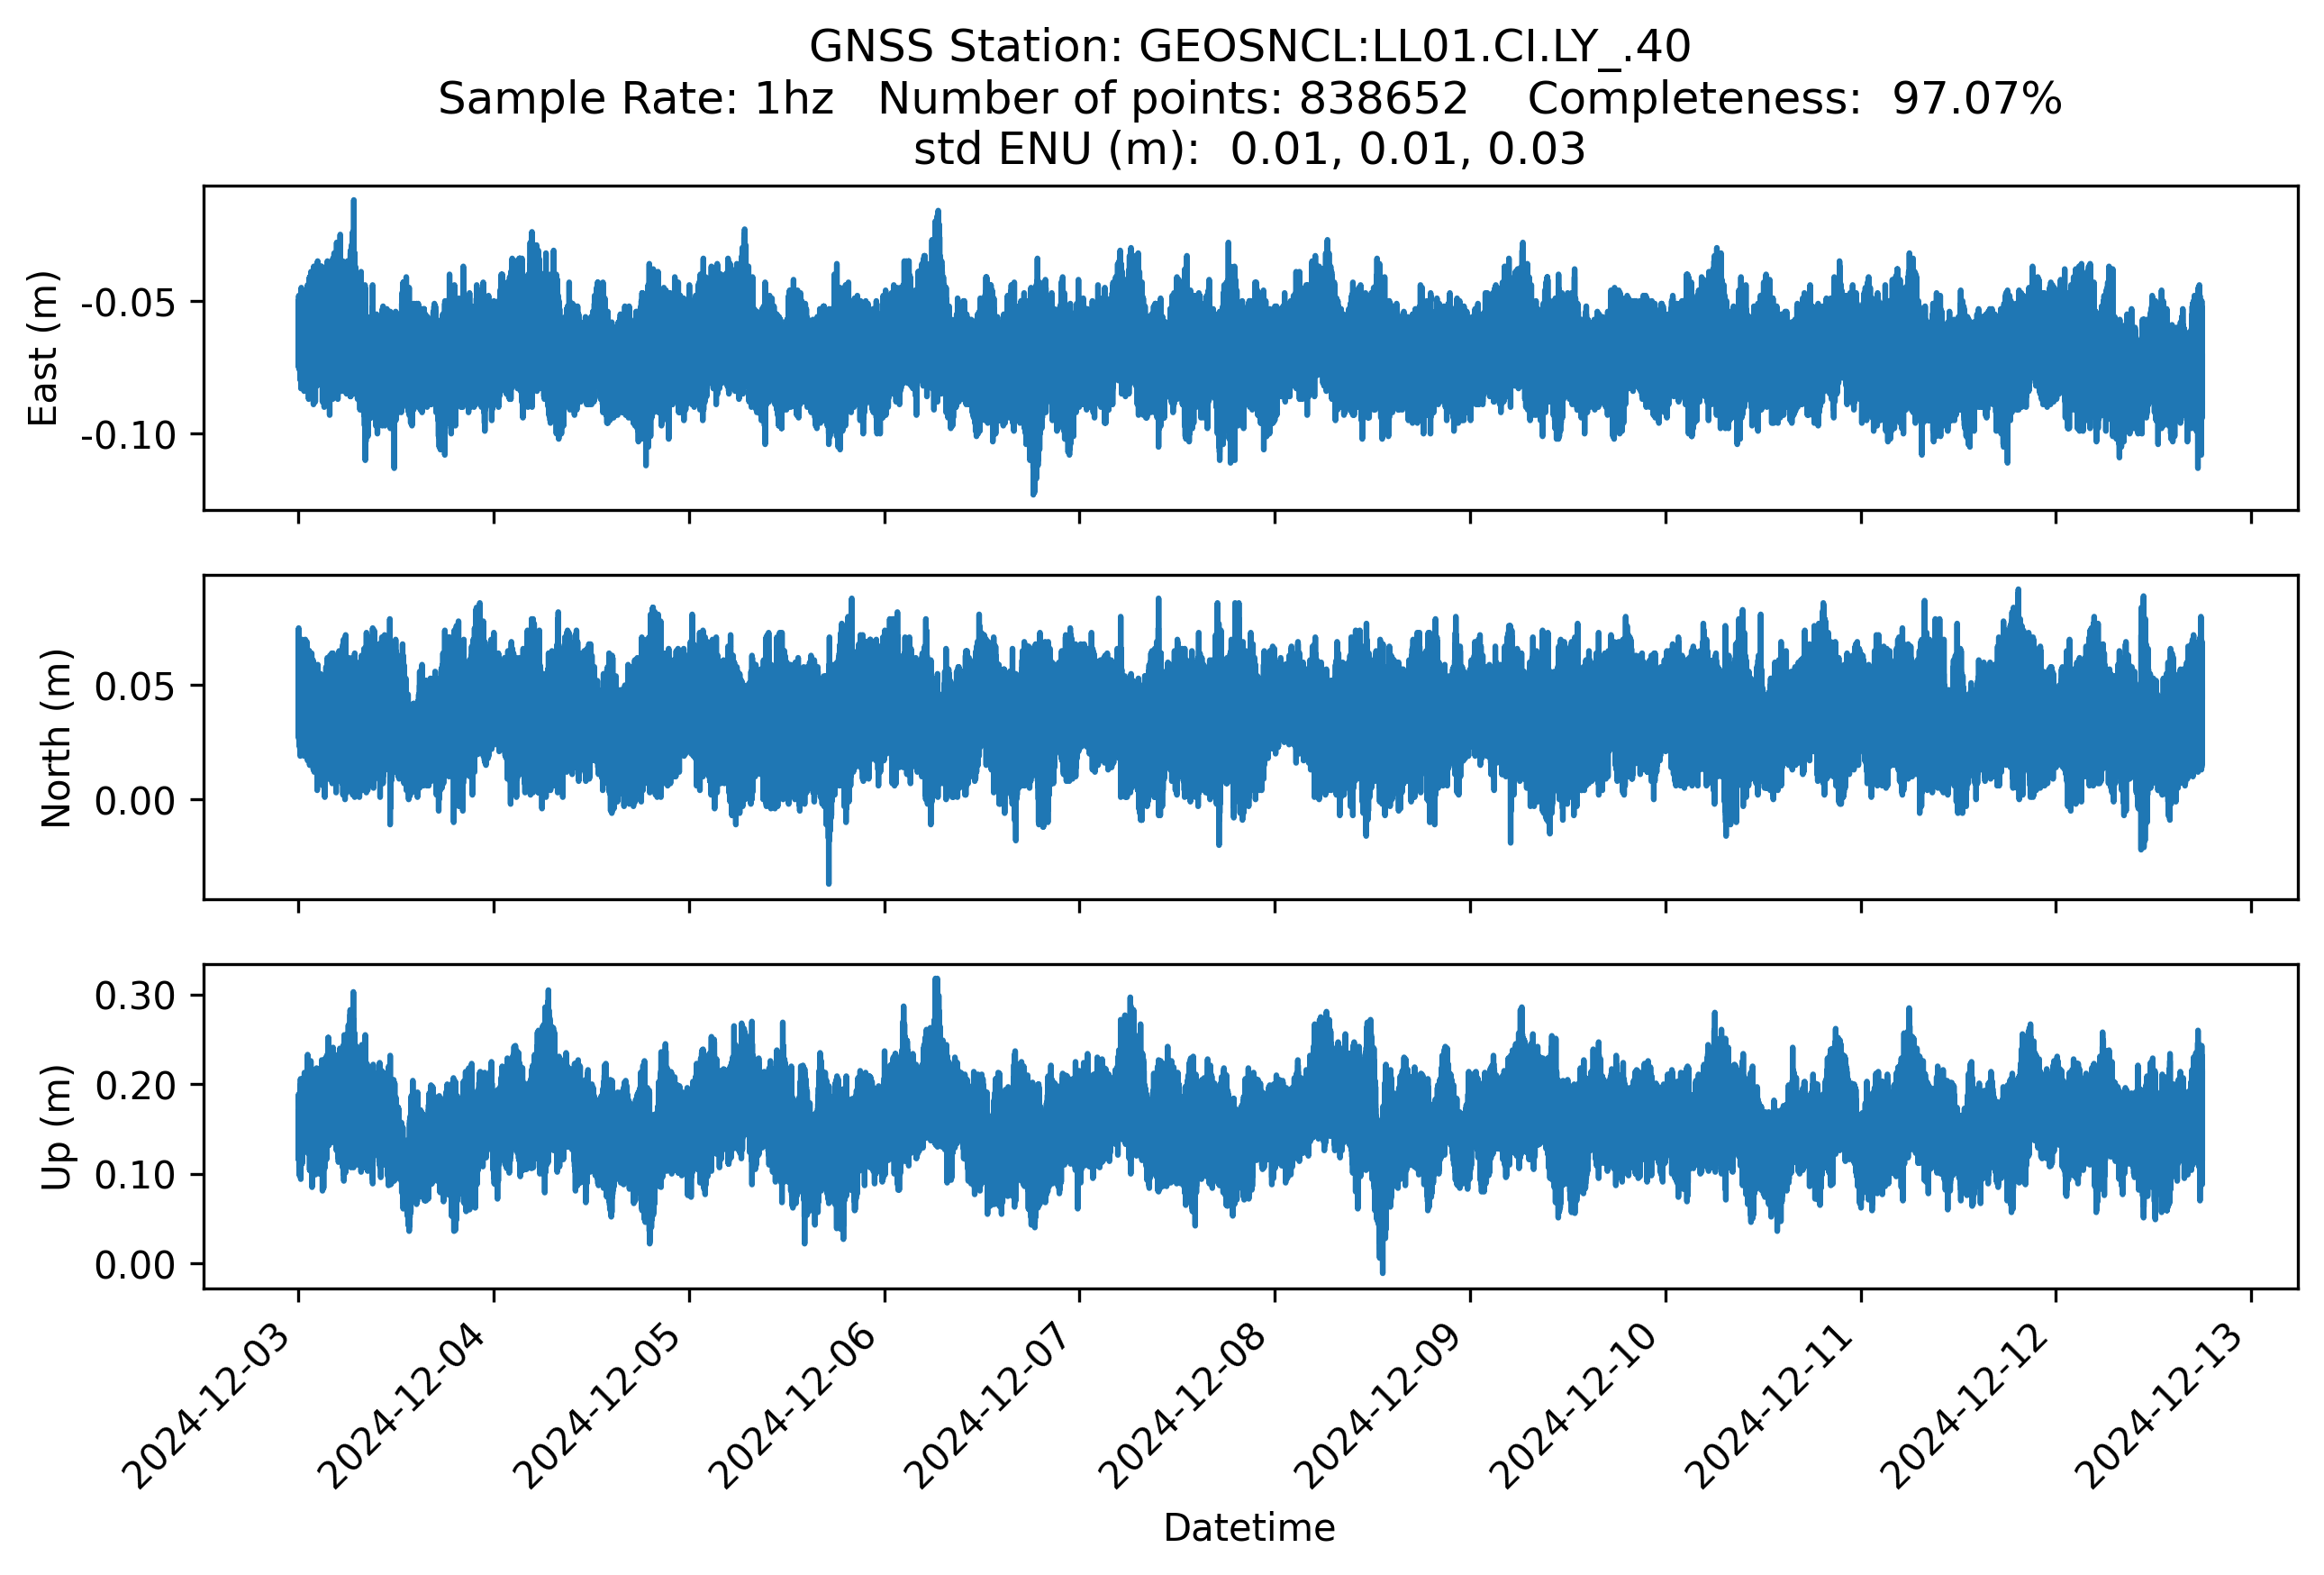Click the 0.00 tick on the Up axis
The image size is (2324, 1575).
pos(135,1265)
